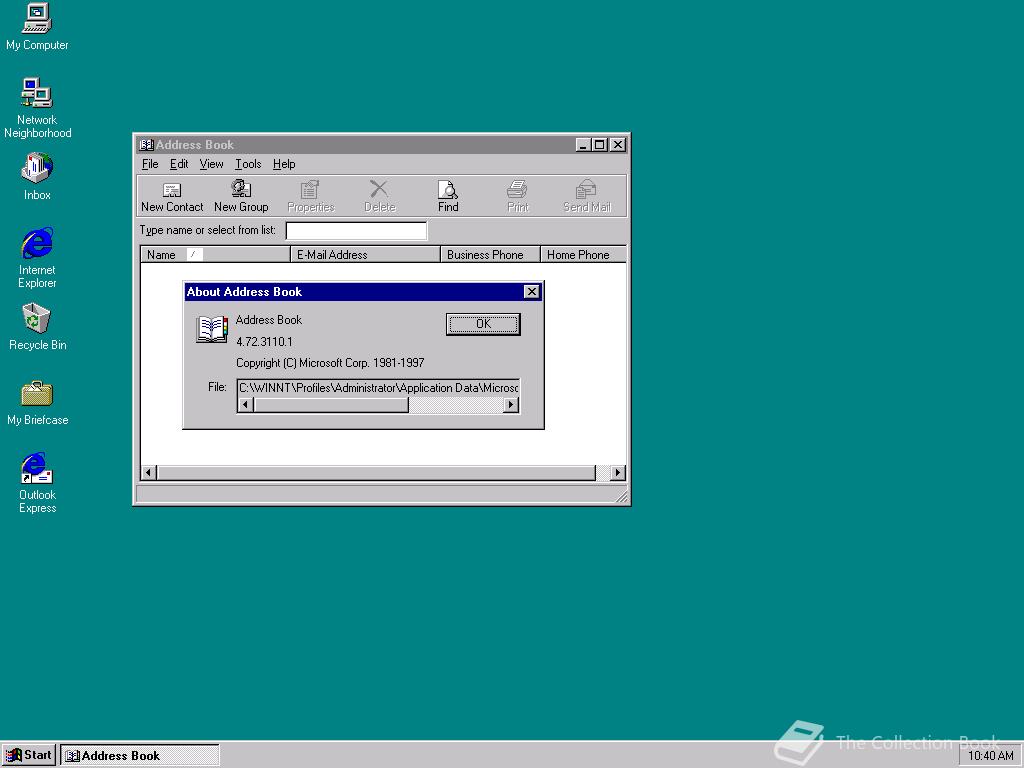This screenshot has width=1024, height=768.
Task: Click the Start button
Action: (29, 755)
